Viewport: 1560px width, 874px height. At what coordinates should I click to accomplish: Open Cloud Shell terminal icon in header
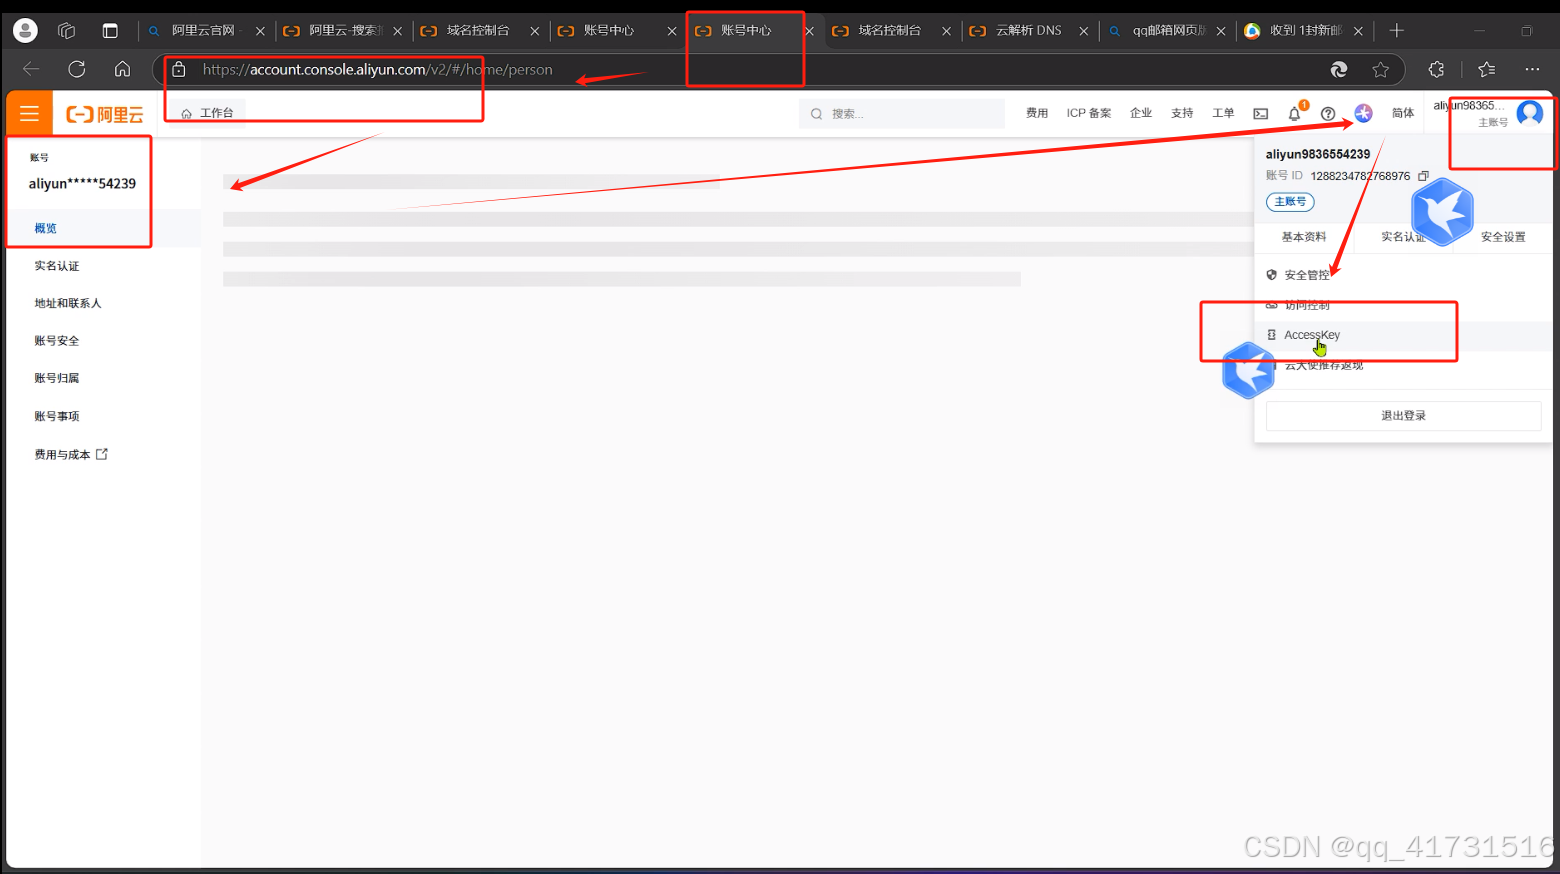click(1261, 114)
